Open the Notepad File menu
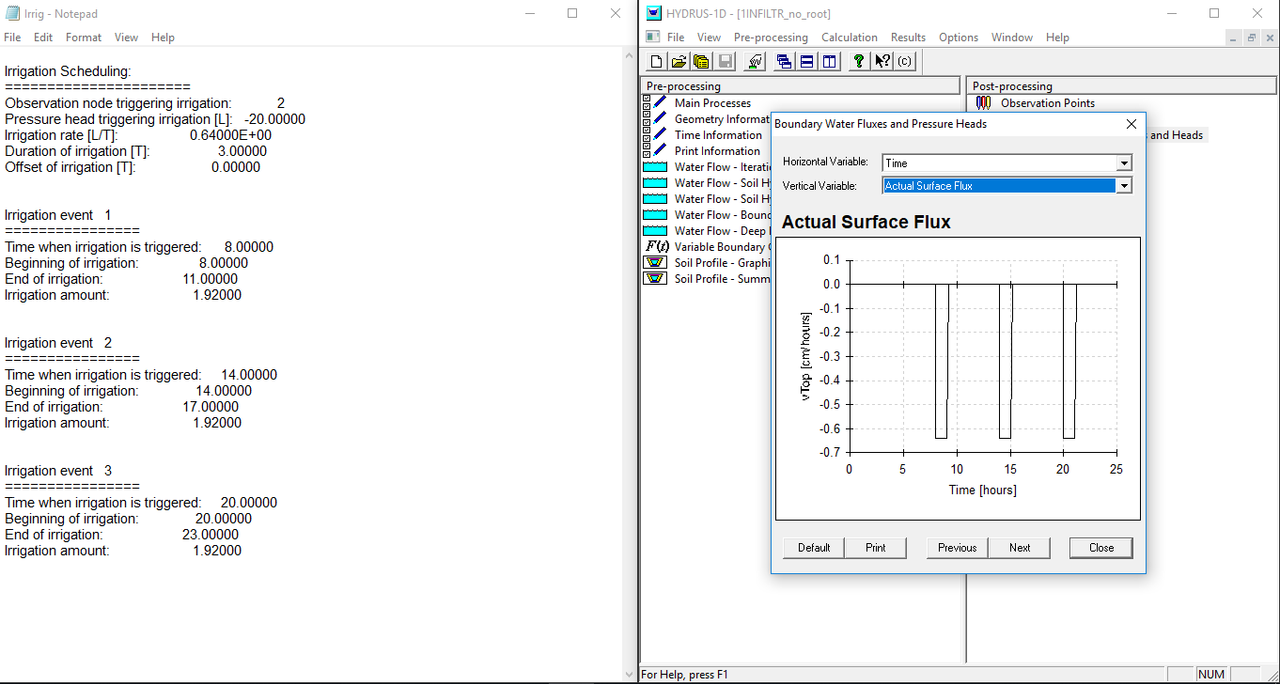 pyautogui.click(x=12, y=37)
